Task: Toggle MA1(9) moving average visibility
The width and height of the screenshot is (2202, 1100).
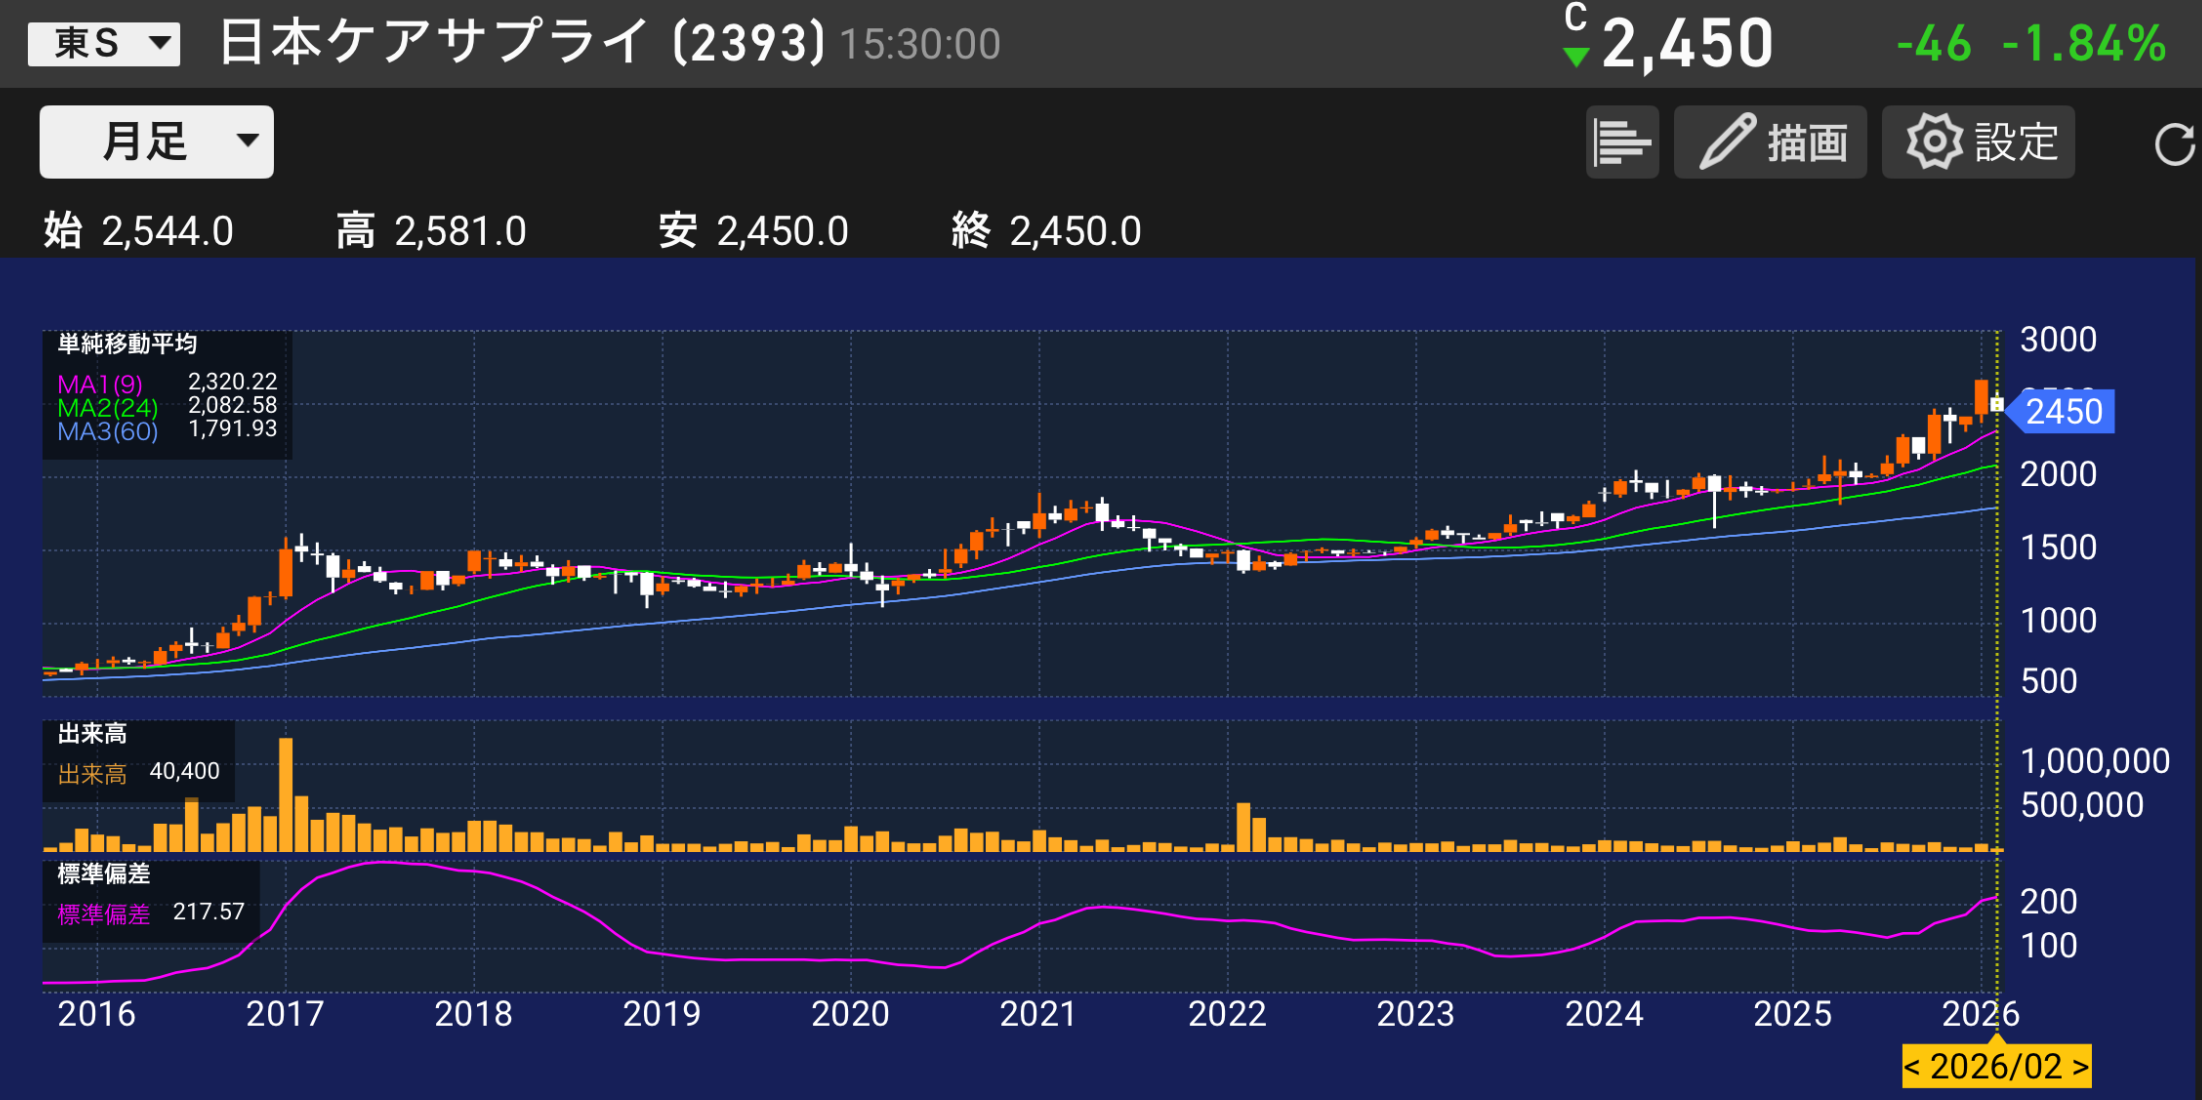Action: pos(100,382)
